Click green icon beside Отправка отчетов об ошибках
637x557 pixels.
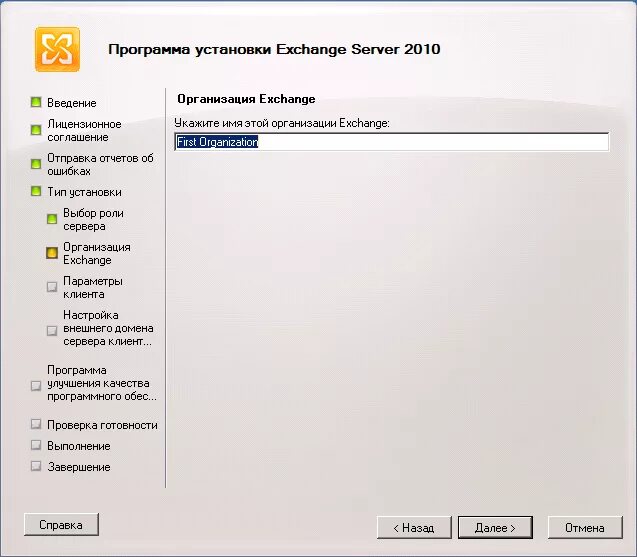point(36,164)
